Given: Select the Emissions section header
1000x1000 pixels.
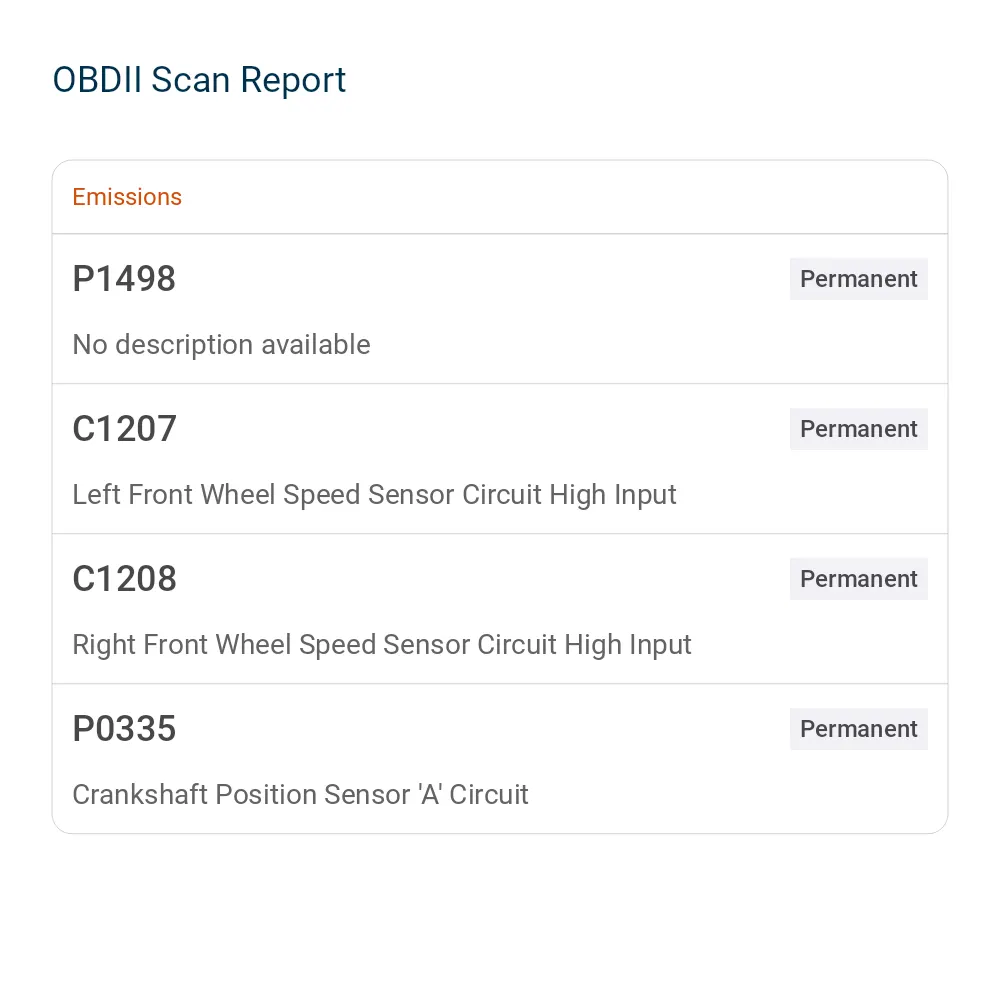Looking at the screenshot, I should [127, 197].
